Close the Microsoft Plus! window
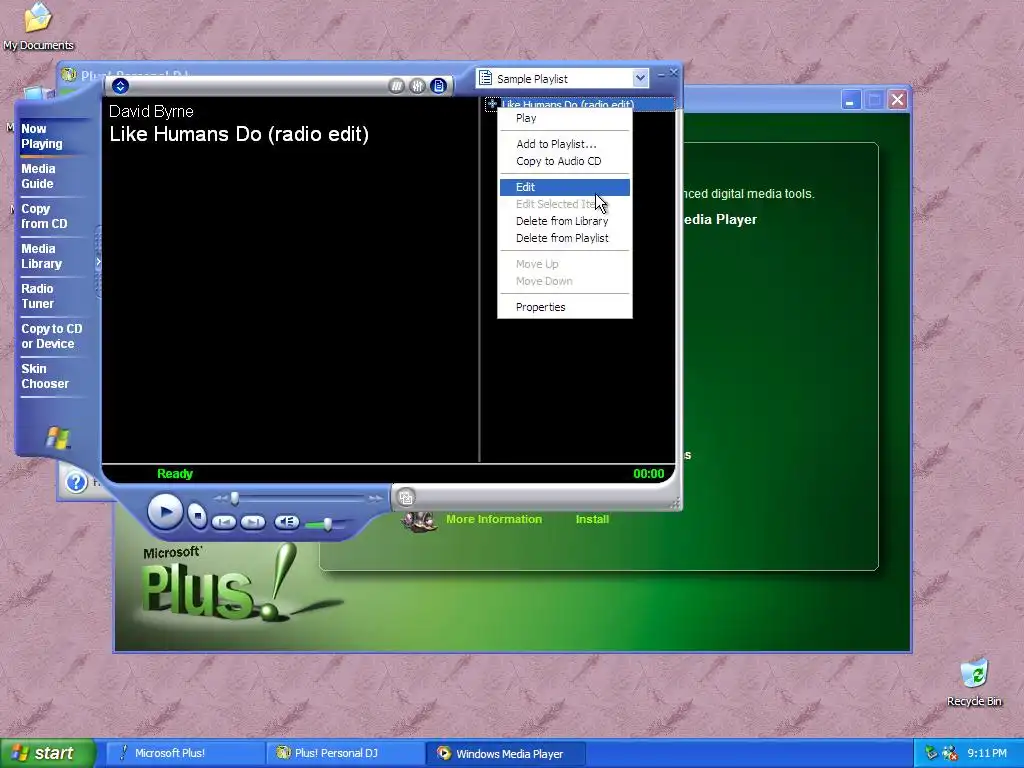The height and width of the screenshot is (768, 1024). 898,100
